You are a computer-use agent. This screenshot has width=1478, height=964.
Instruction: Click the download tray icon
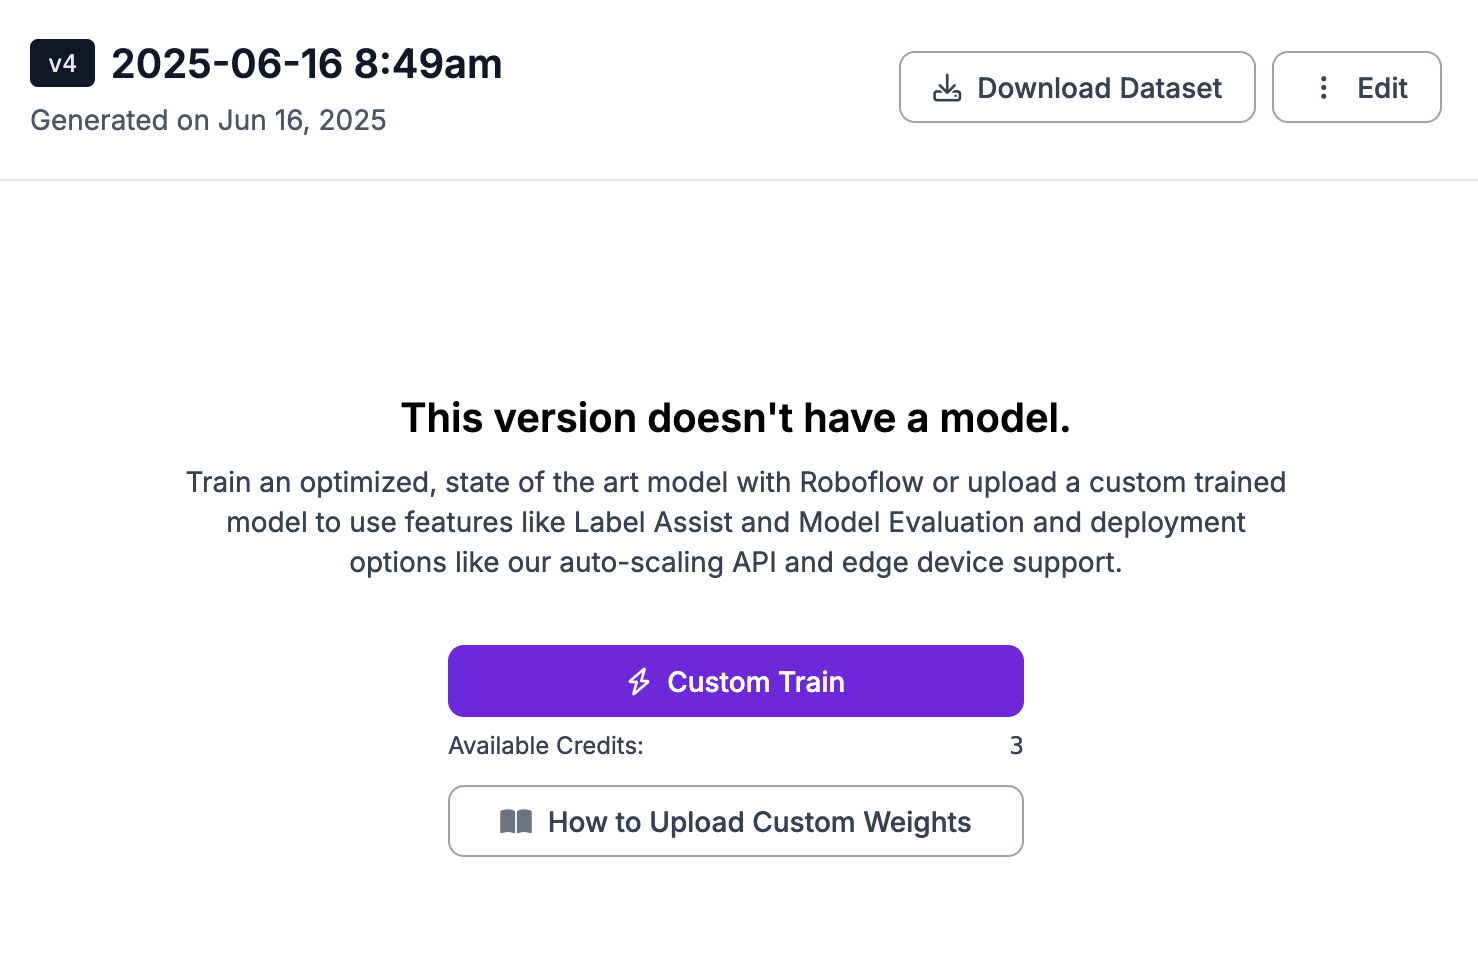pyautogui.click(x=947, y=88)
